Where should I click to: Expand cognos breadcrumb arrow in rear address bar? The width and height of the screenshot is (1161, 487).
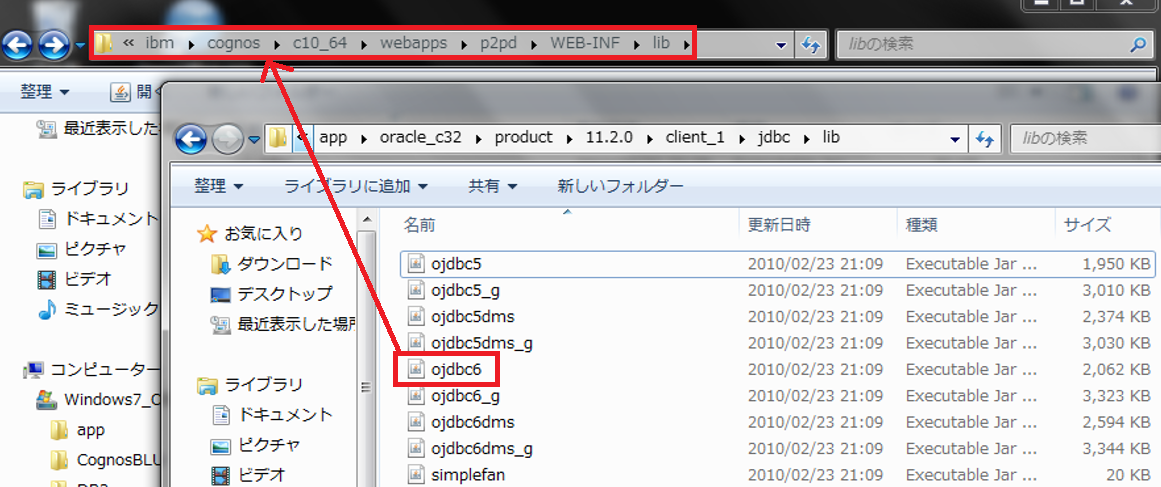[x=278, y=44]
